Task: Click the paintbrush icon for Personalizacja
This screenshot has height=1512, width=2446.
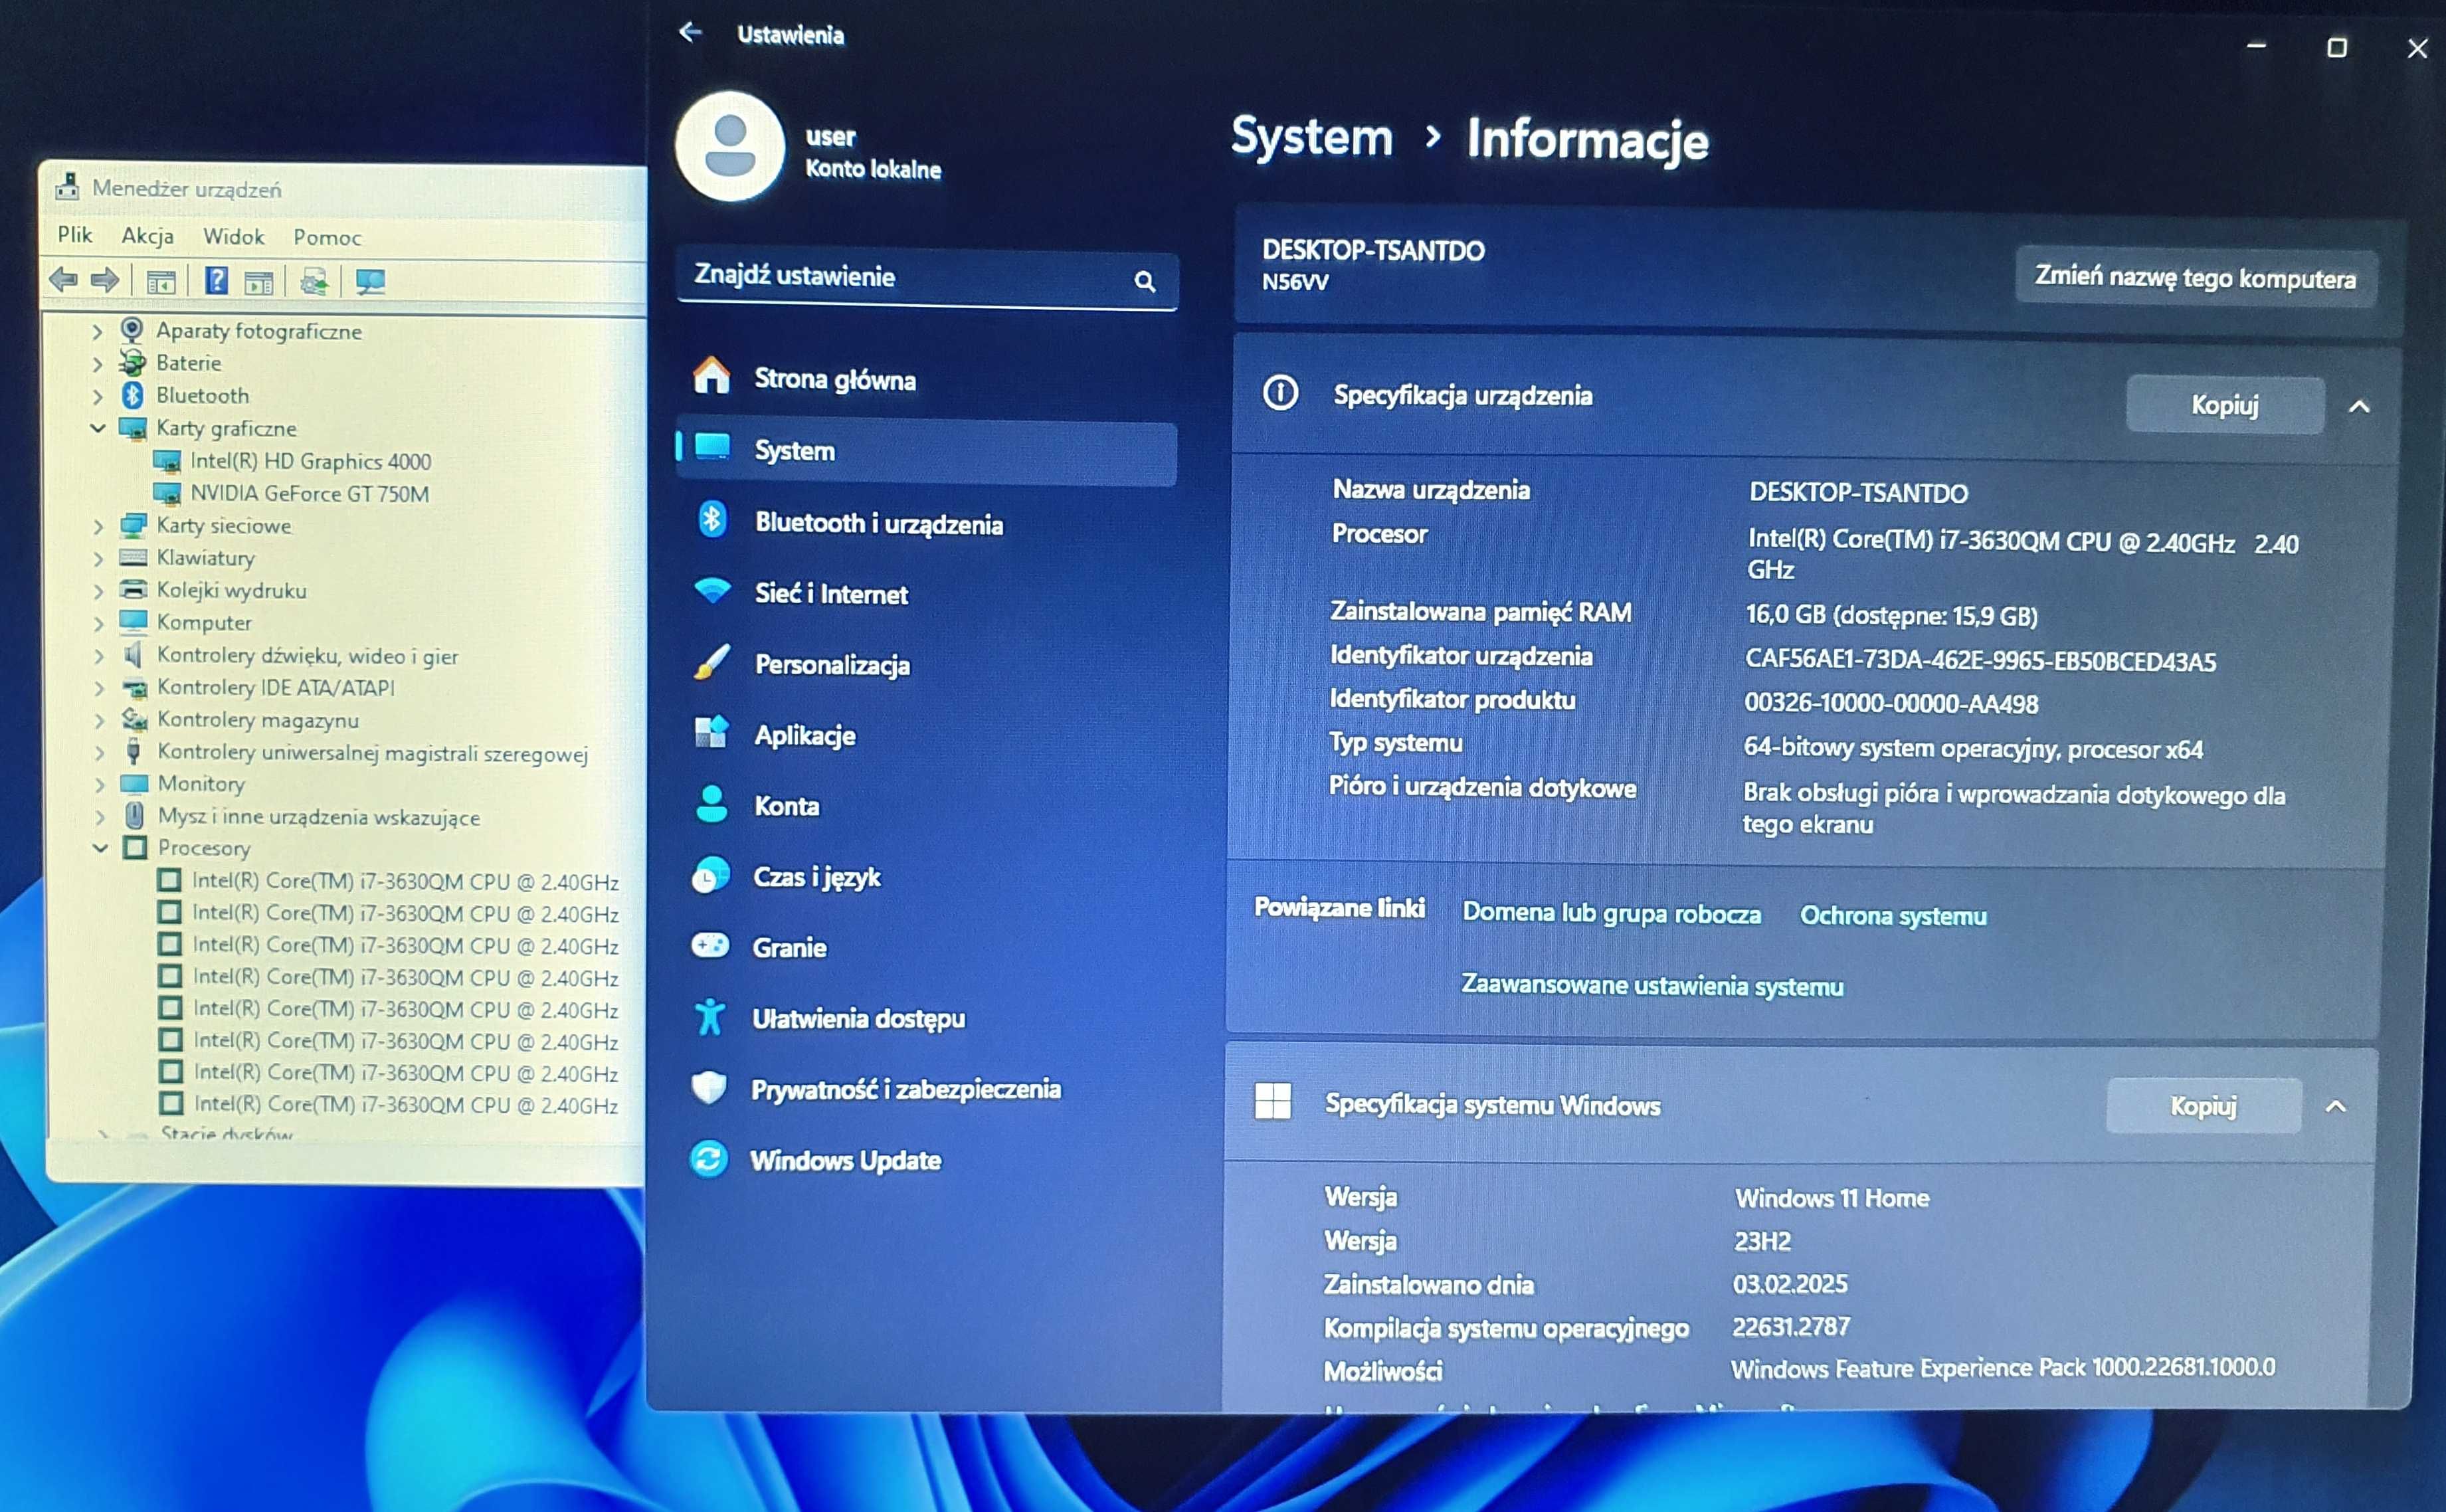Action: coord(712,662)
